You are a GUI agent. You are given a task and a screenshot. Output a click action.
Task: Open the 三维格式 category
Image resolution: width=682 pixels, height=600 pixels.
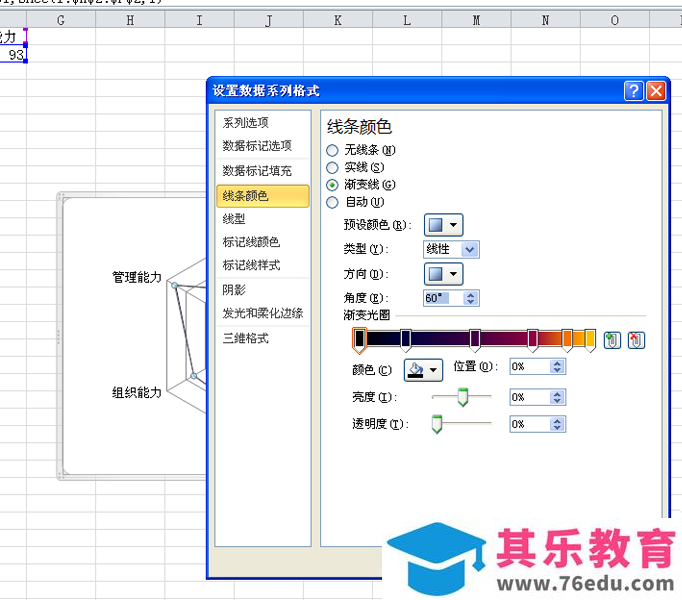263,338
